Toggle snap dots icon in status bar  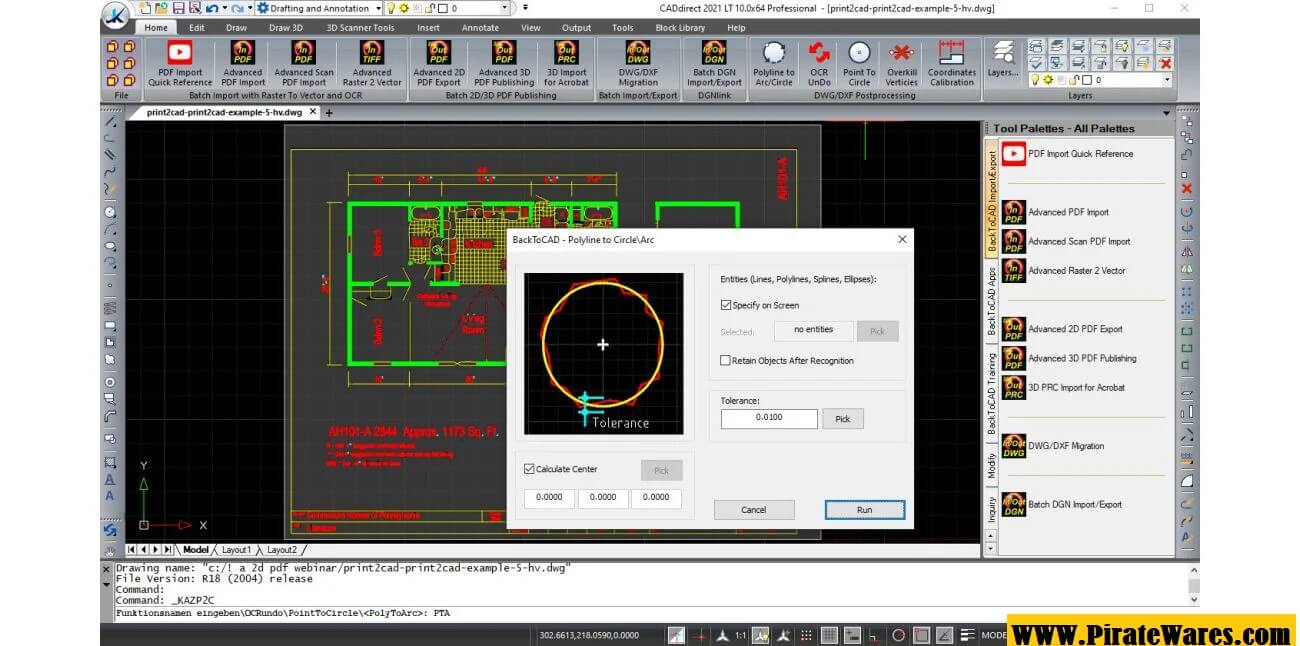(x=806, y=635)
